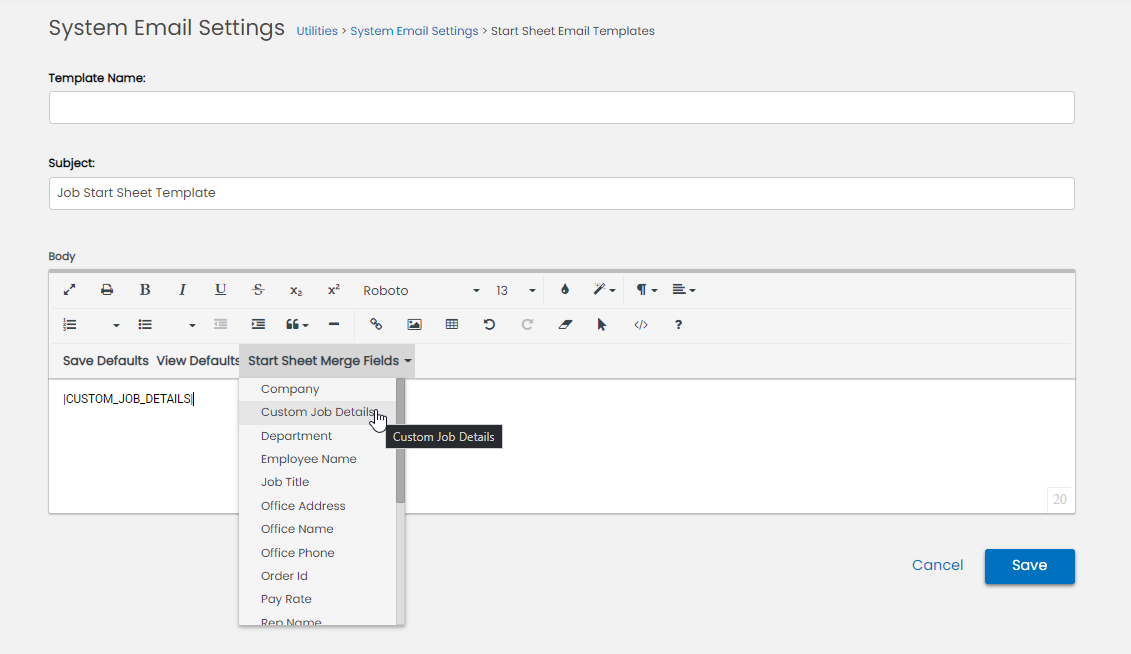Toggle italic text formatting
The width and height of the screenshot is (1131, 654).
point(182,290)
